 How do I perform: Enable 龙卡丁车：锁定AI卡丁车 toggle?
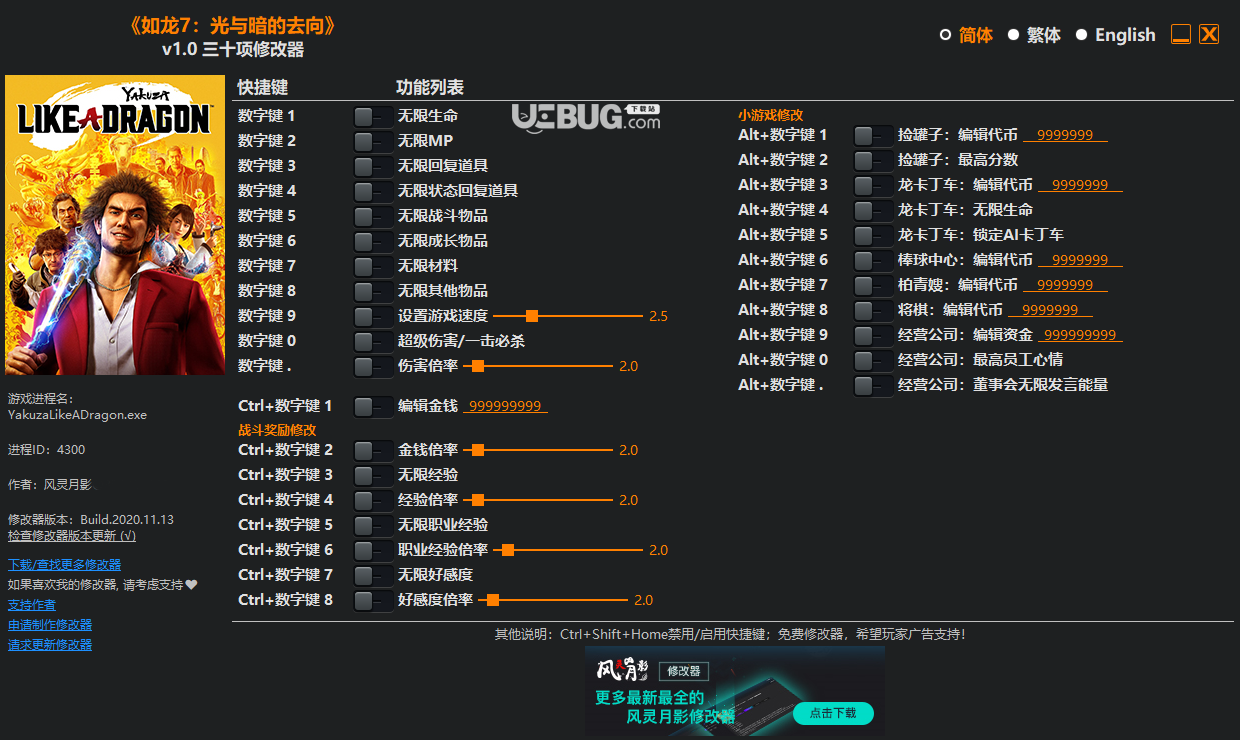(873, 235)
